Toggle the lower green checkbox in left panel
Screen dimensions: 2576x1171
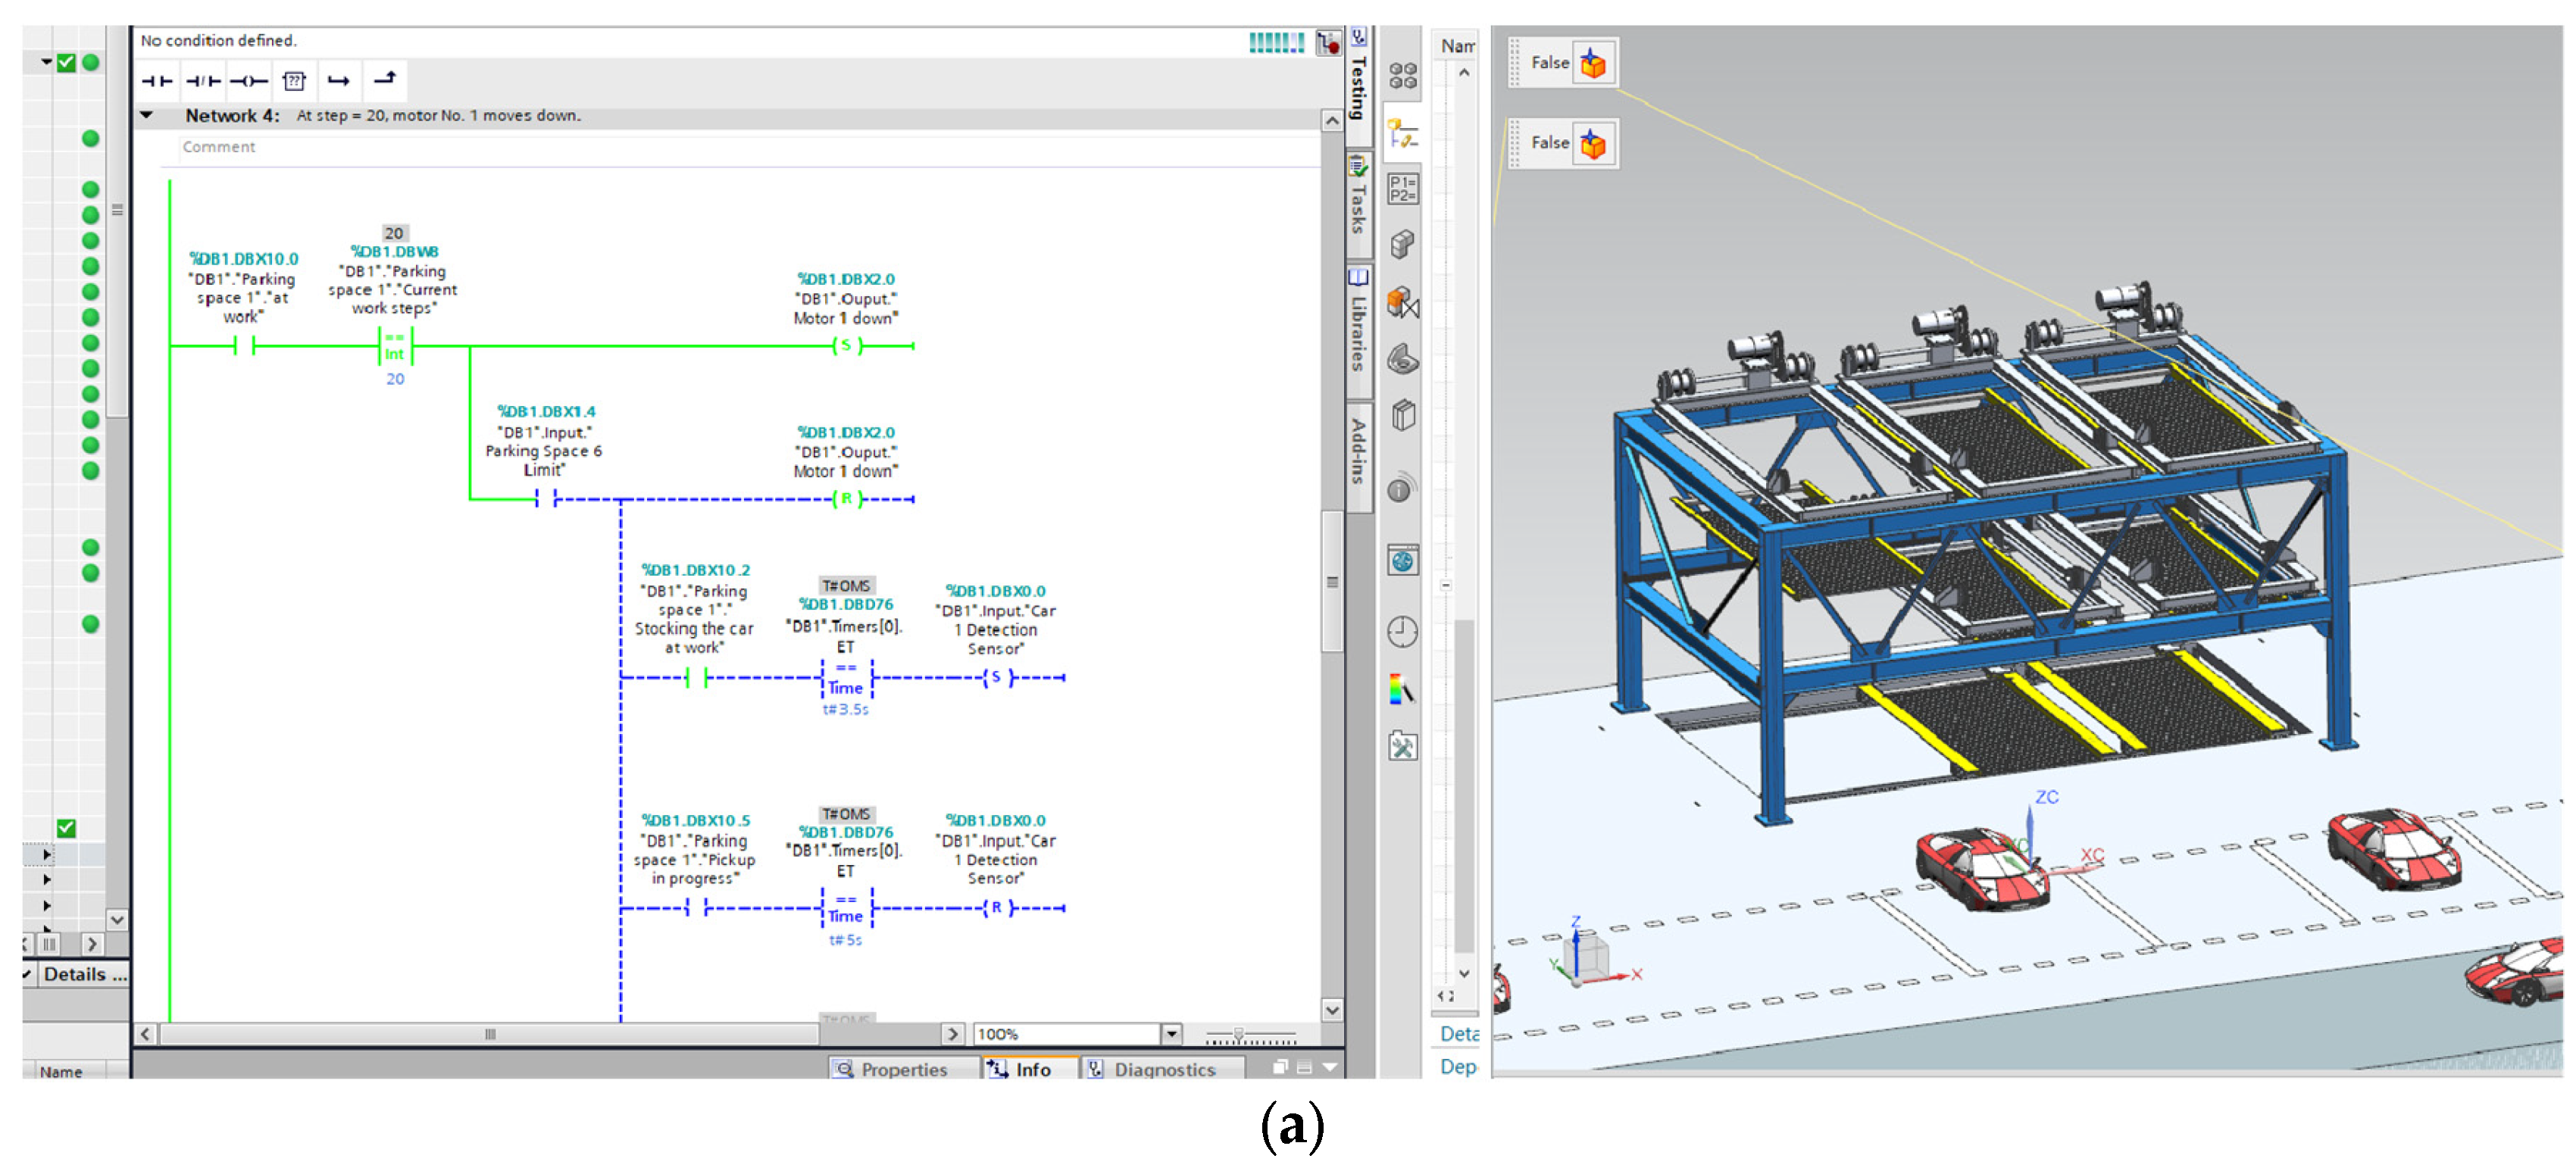coord(66,828)
